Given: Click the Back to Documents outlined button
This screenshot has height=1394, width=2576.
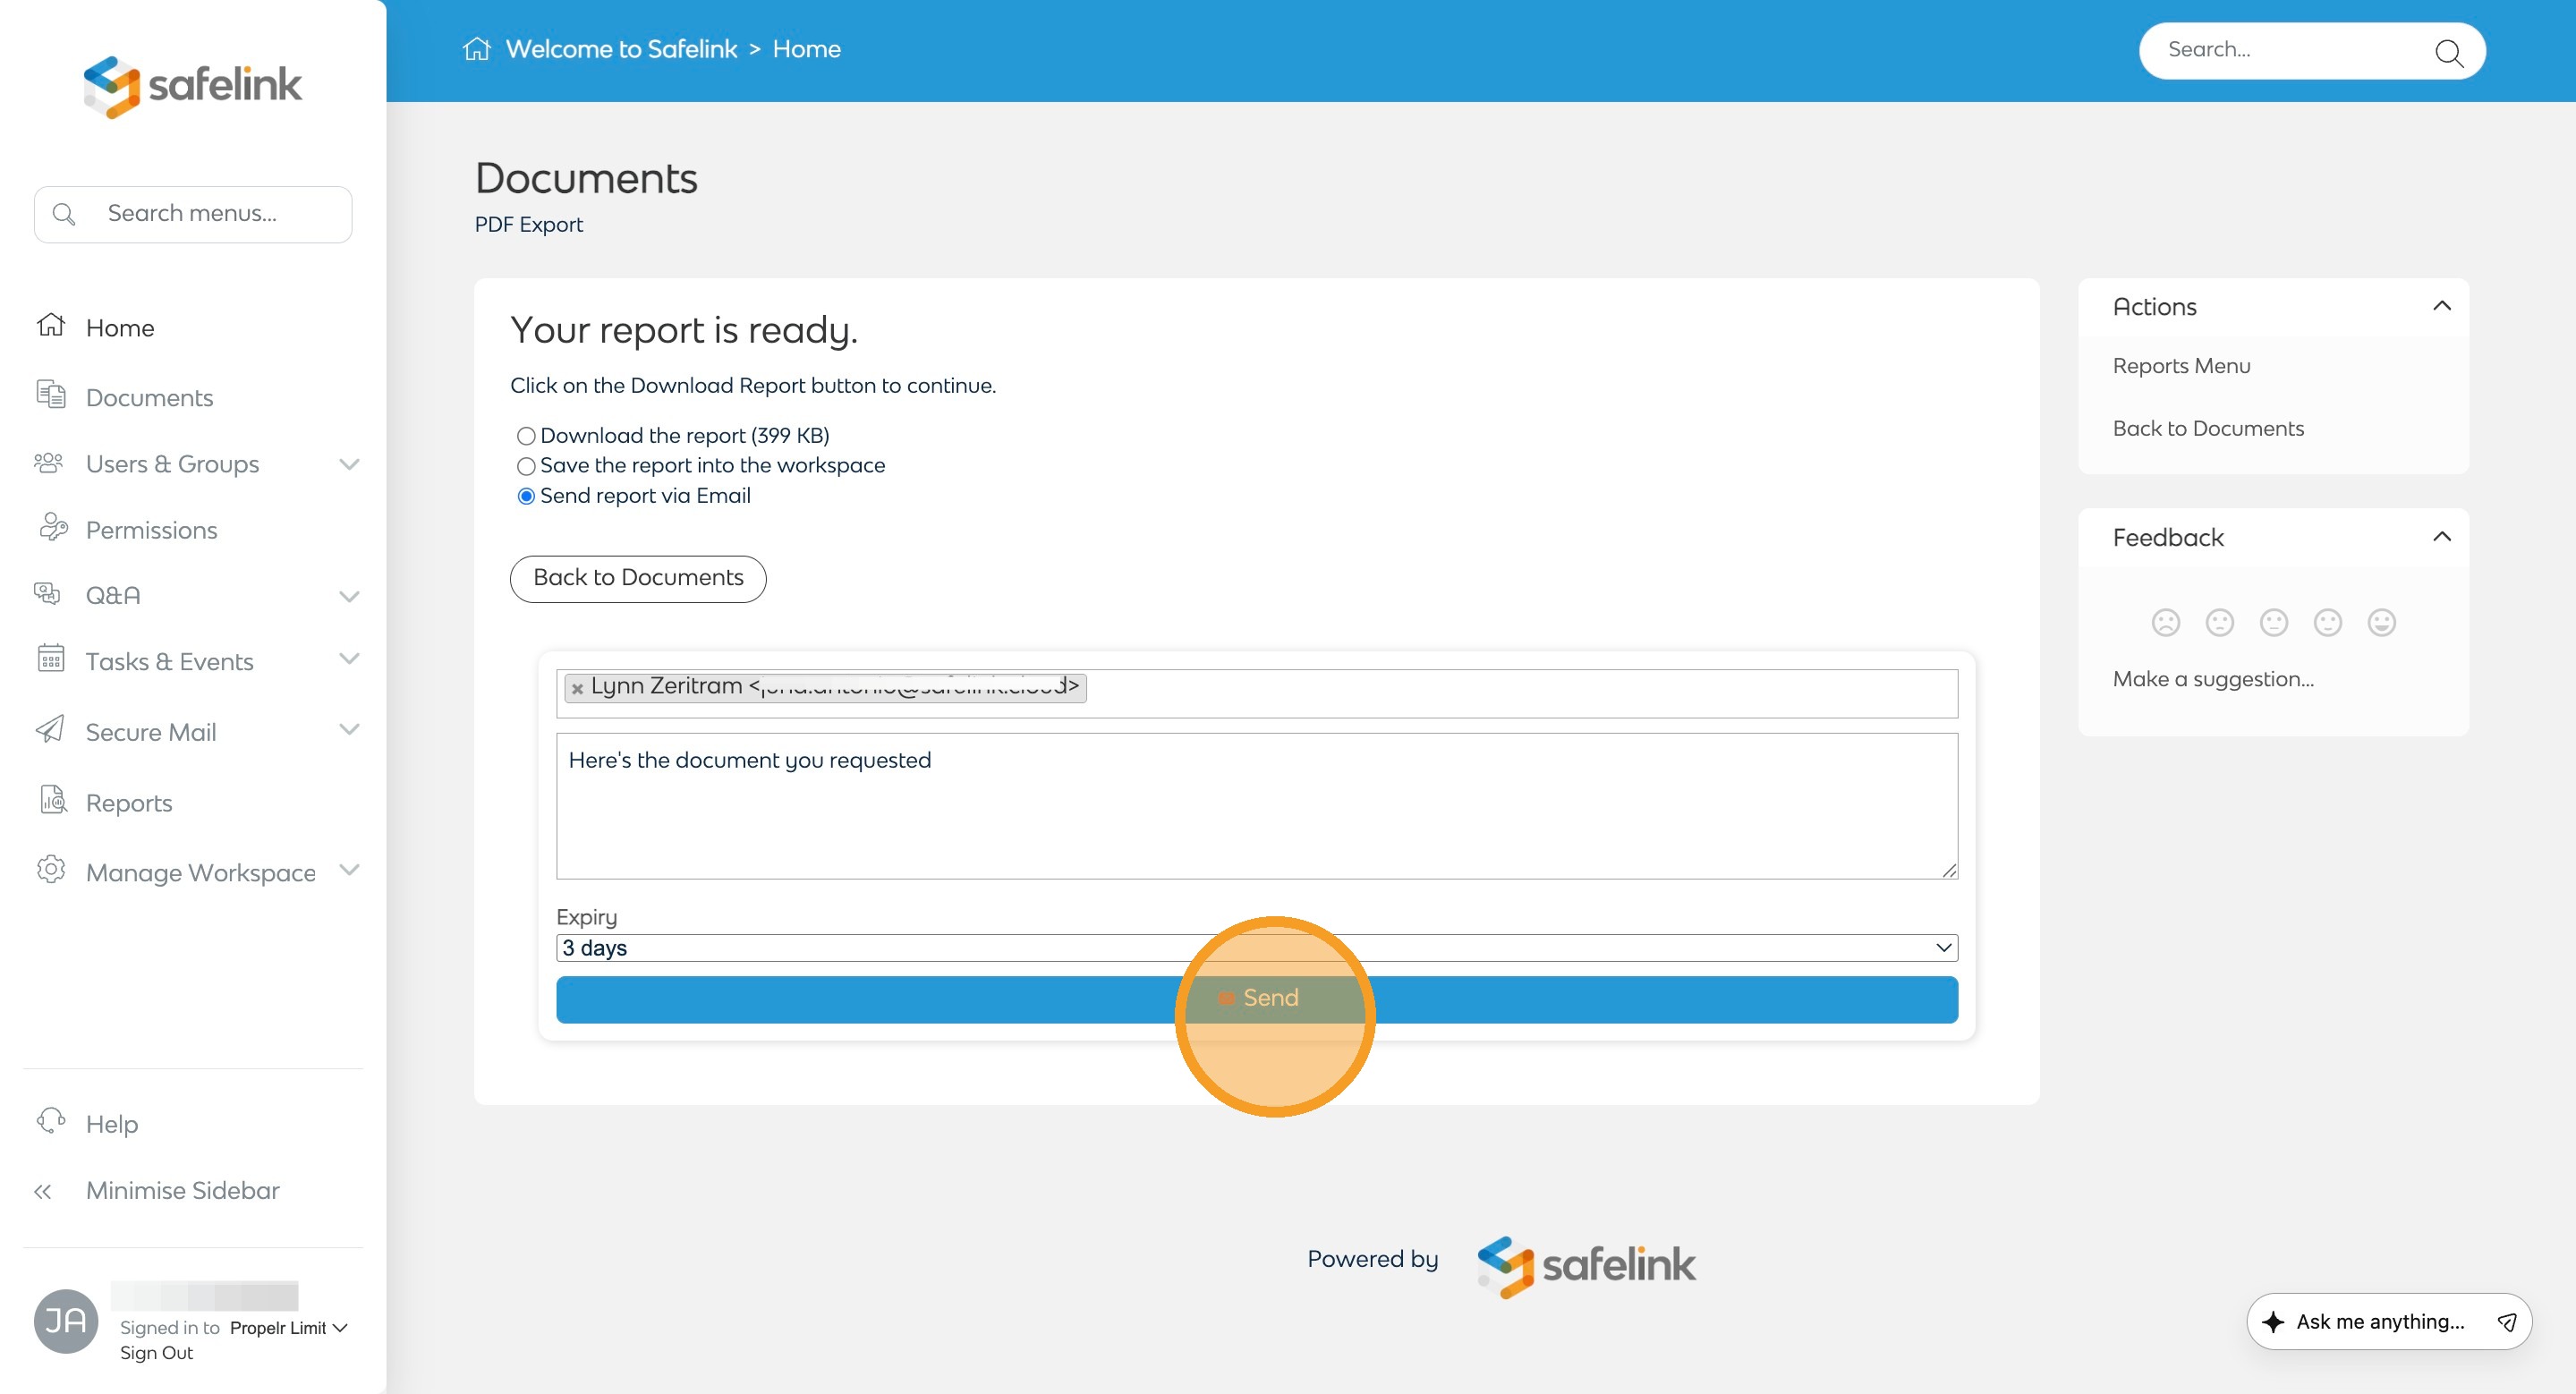Looking at the screenshot, I should [x=637, y=578].
